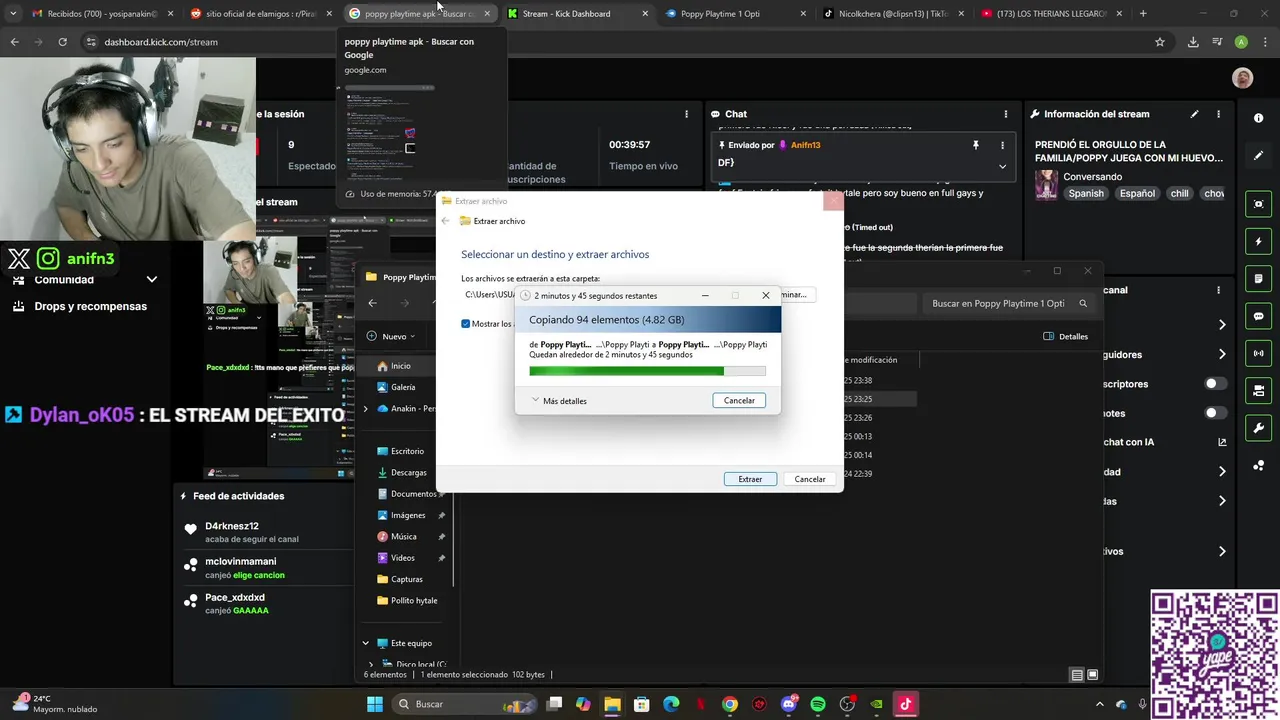Screen dimensions: 1280x720
Task: Click the Windows taskbar Buscar search box
Action: [x=466, y=704]
